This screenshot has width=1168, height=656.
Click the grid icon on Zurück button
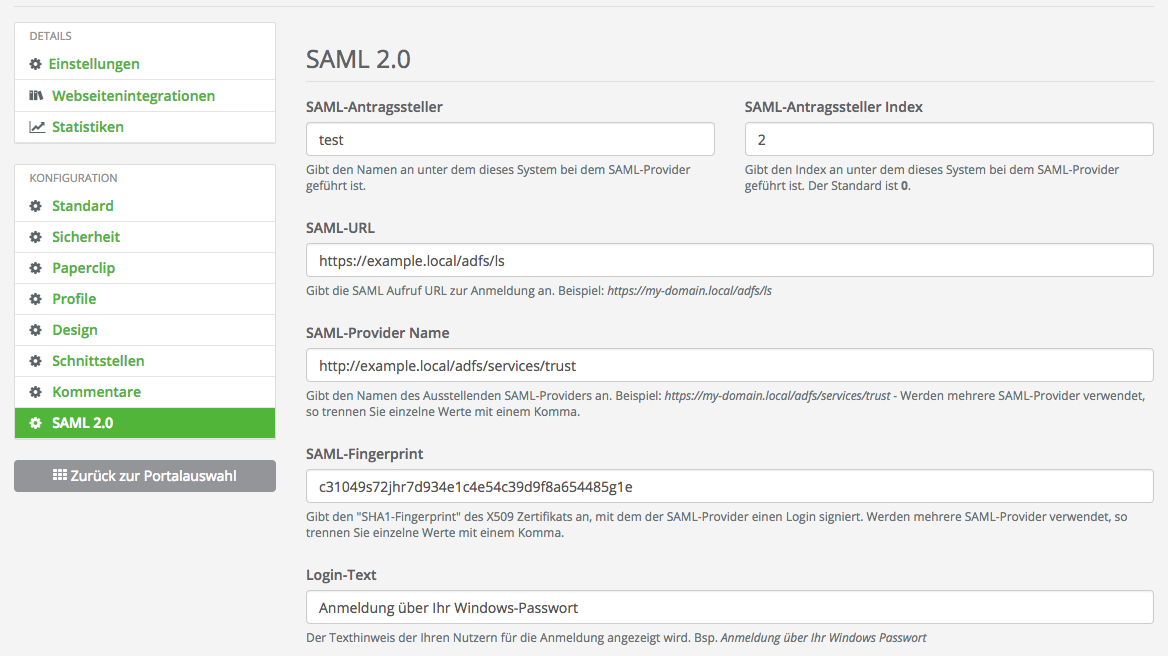click(59, 475)
